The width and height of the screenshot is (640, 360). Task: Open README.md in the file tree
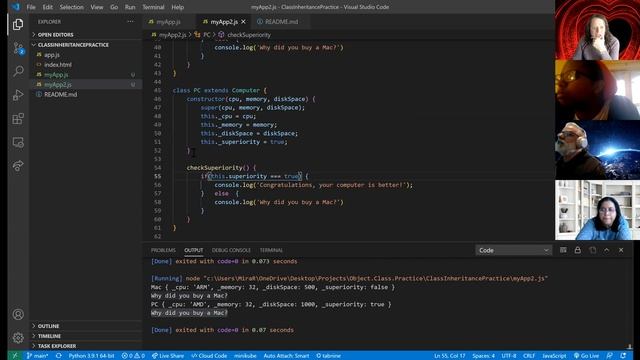[60, 94]
